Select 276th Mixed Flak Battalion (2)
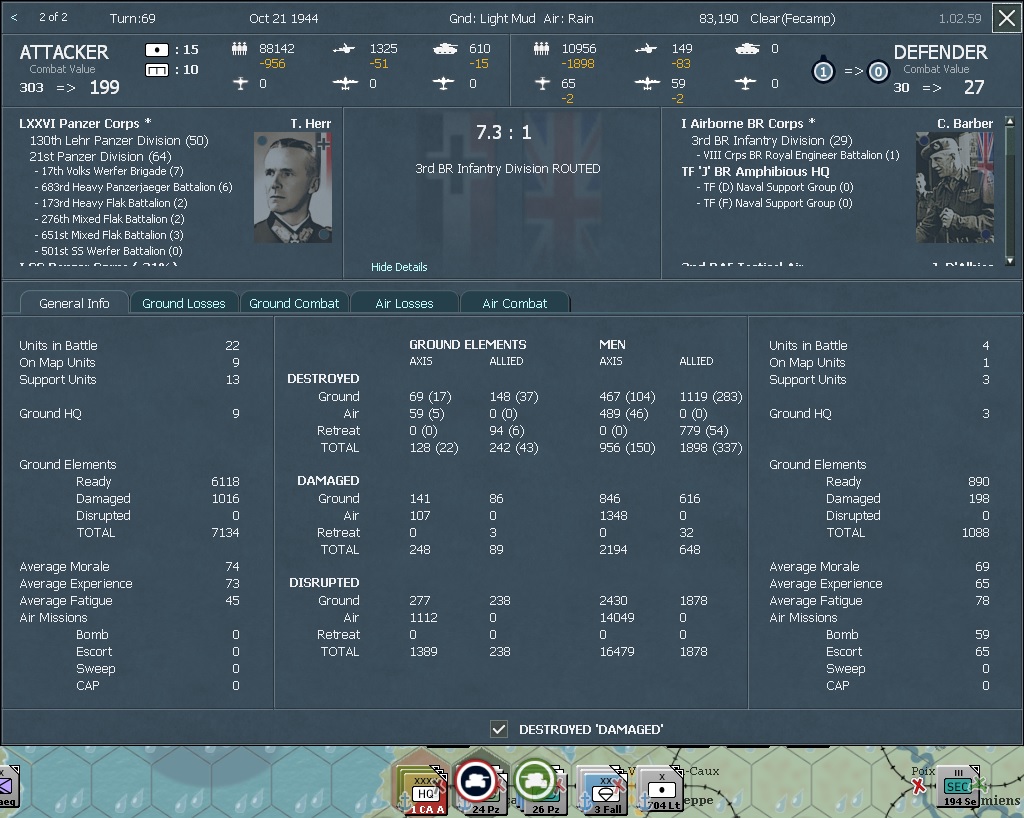This screenshot has width=1024, height=818. coord(109,219)
